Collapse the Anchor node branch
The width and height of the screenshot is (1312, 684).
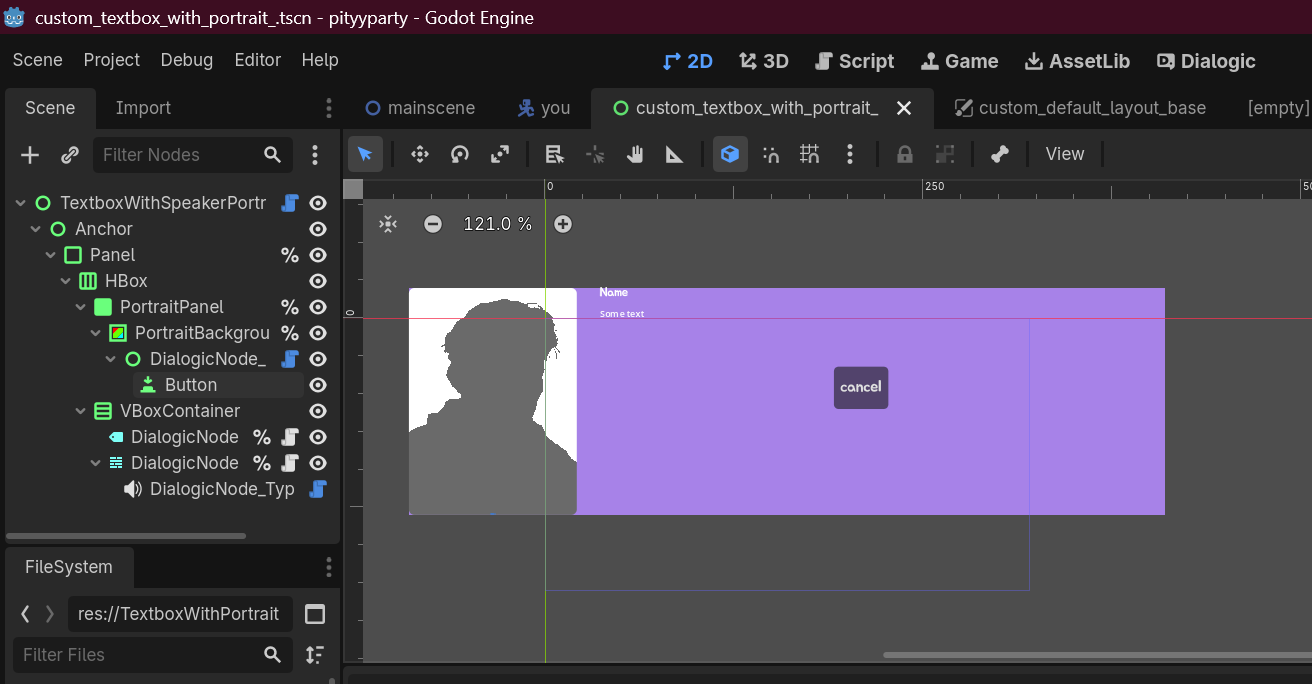[36, 229]
